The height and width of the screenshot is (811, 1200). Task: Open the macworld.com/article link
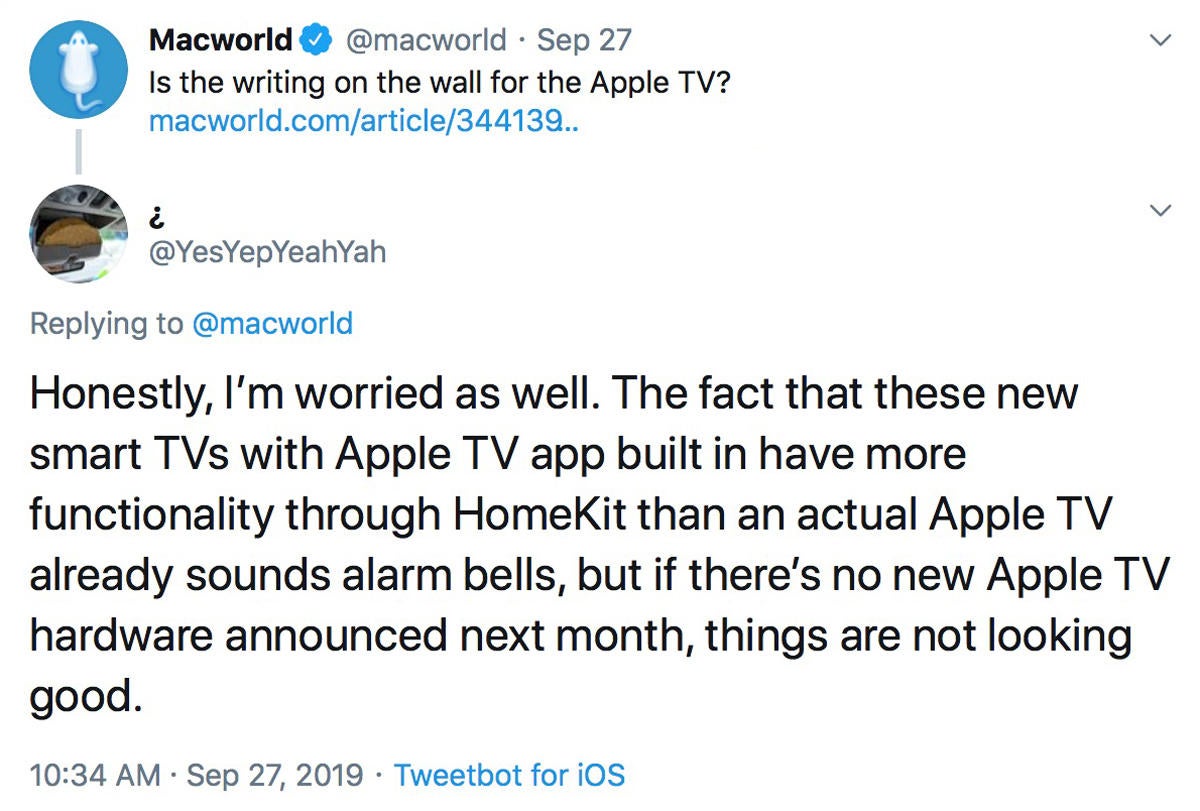click(x=364, y=122)
